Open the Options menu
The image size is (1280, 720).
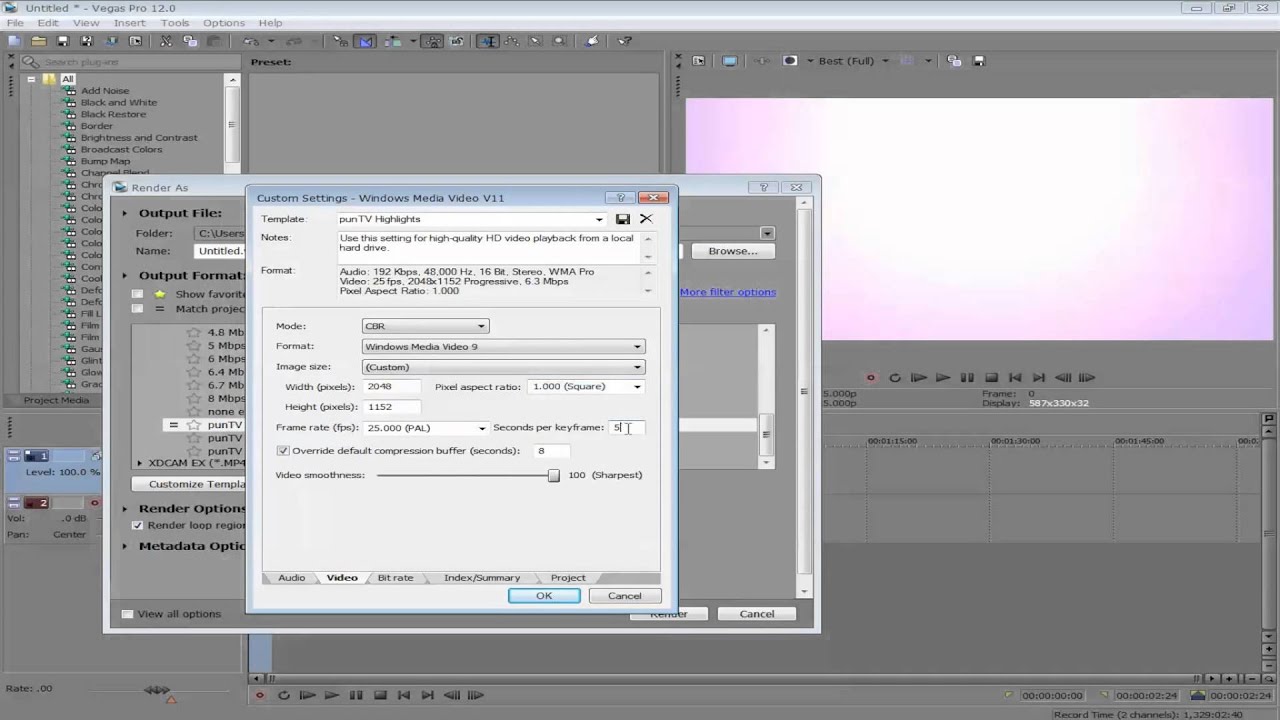point(223,23)
